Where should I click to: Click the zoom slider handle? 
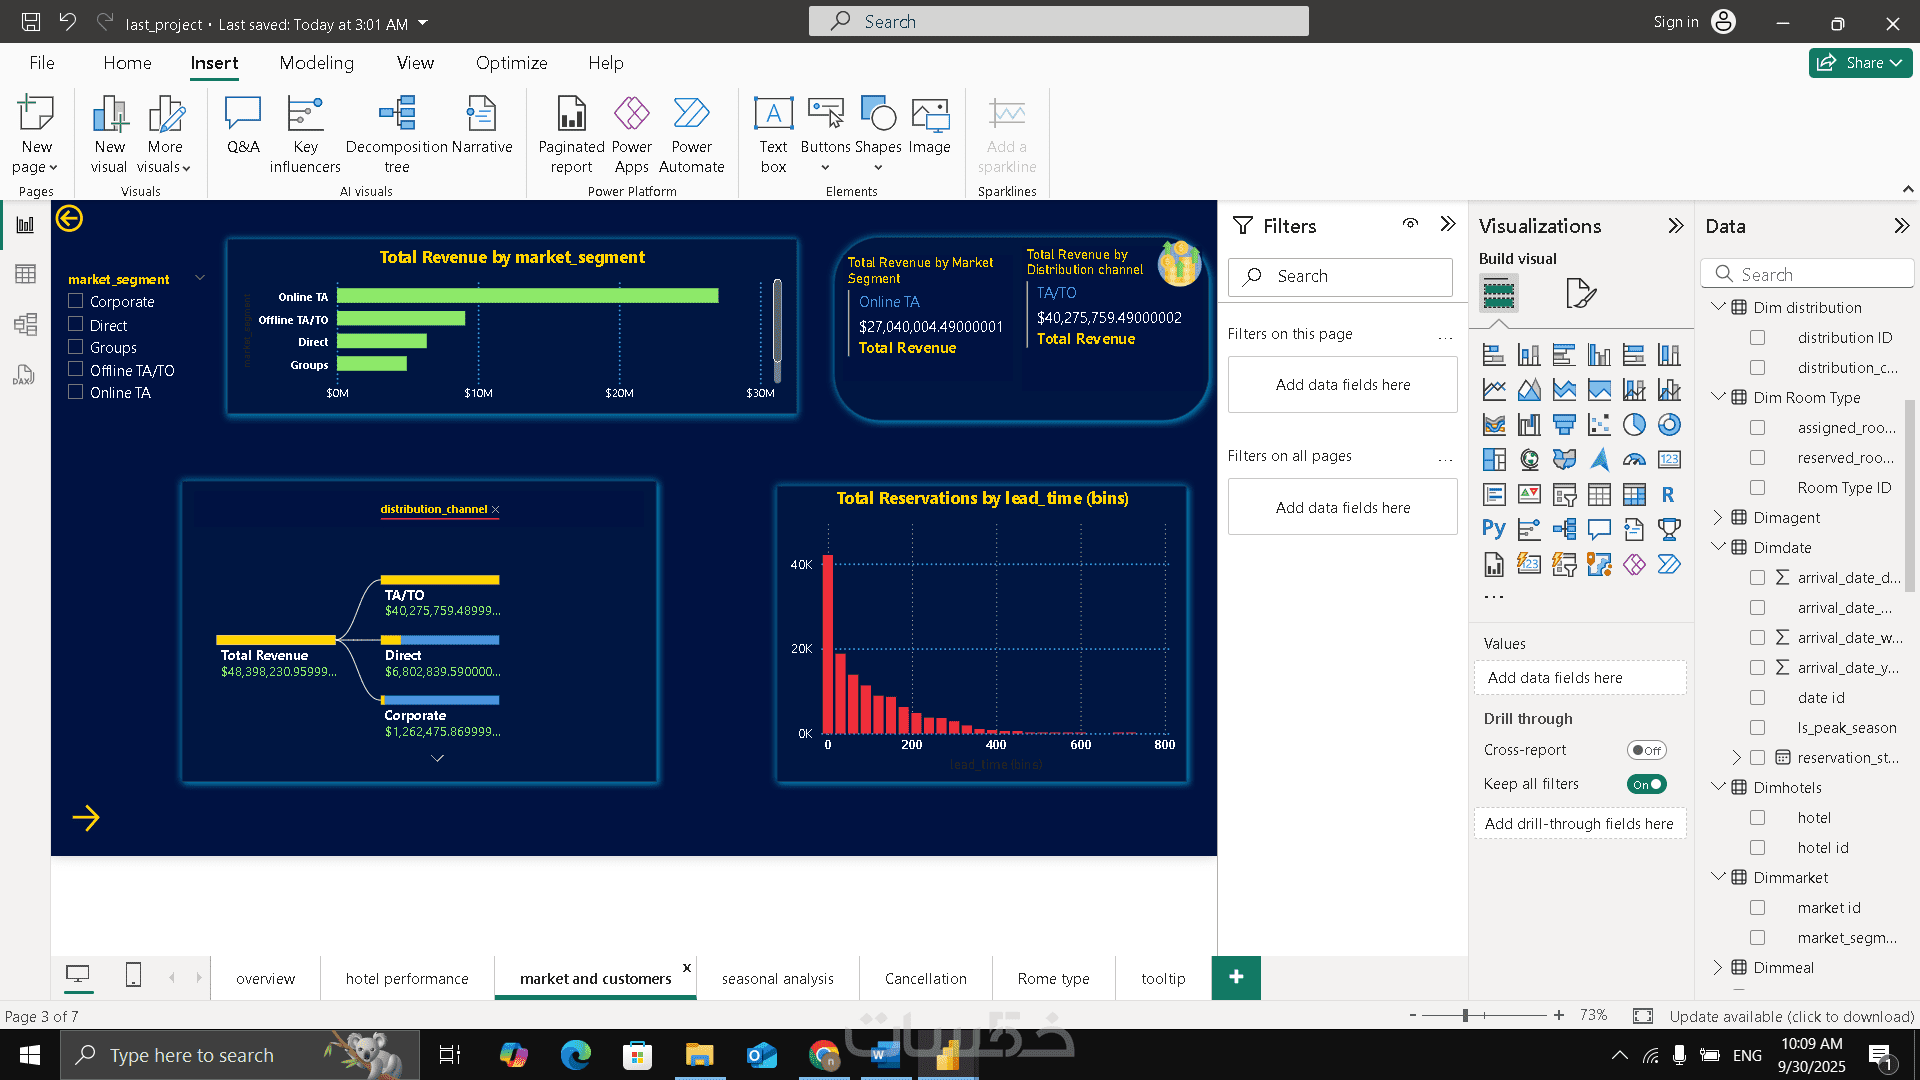point(1465,1015)
